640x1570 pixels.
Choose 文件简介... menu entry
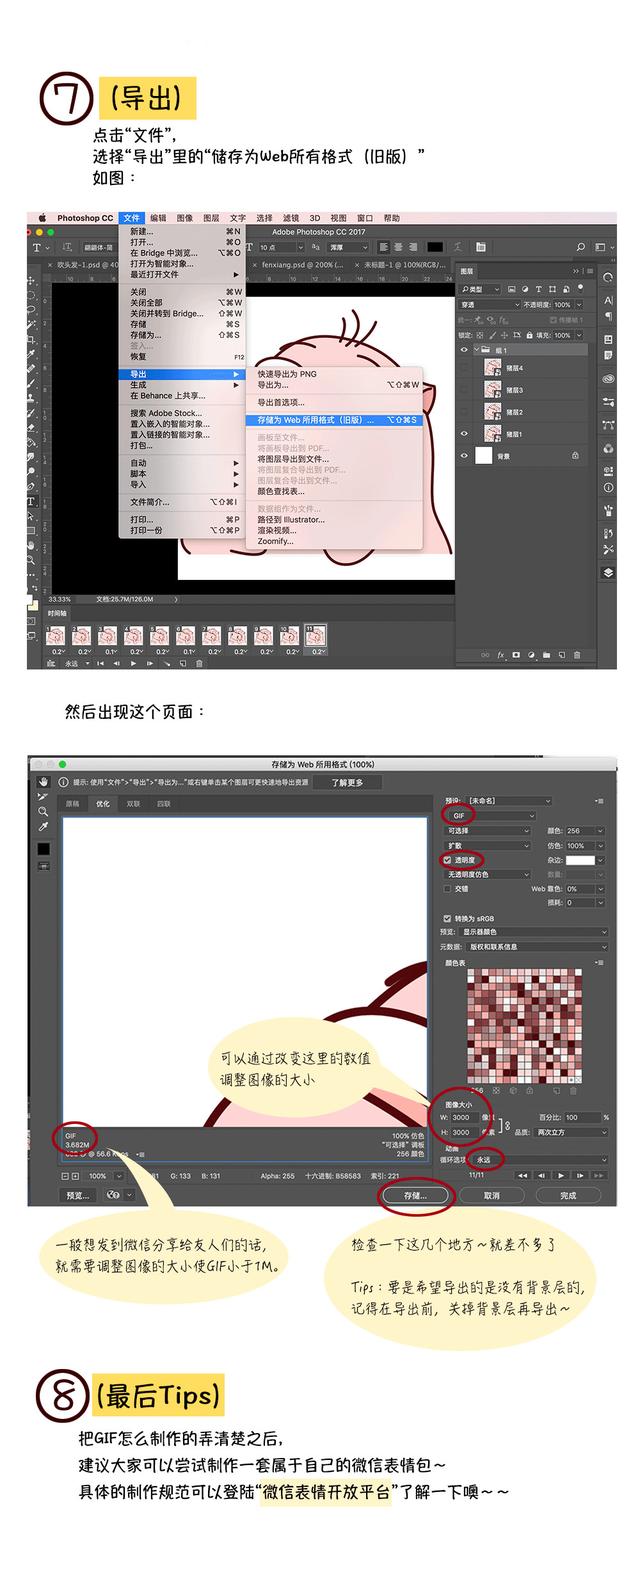[181, 502]
